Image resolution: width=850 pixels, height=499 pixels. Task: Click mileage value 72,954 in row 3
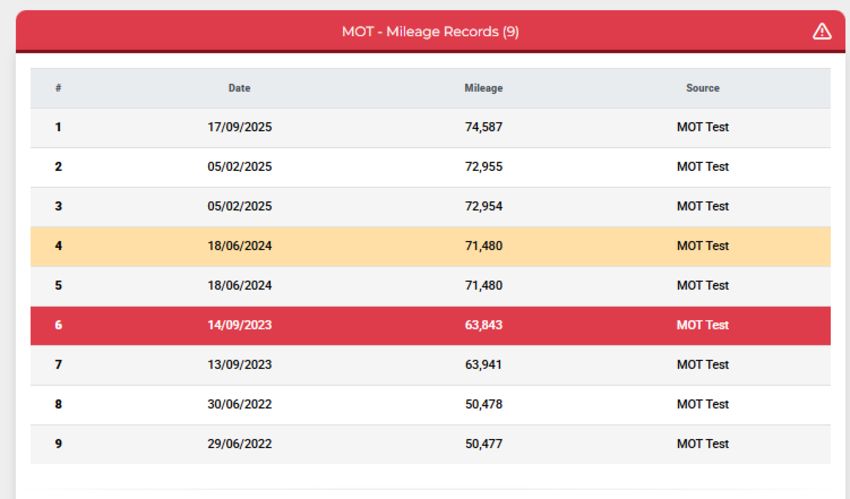[484, 206]
